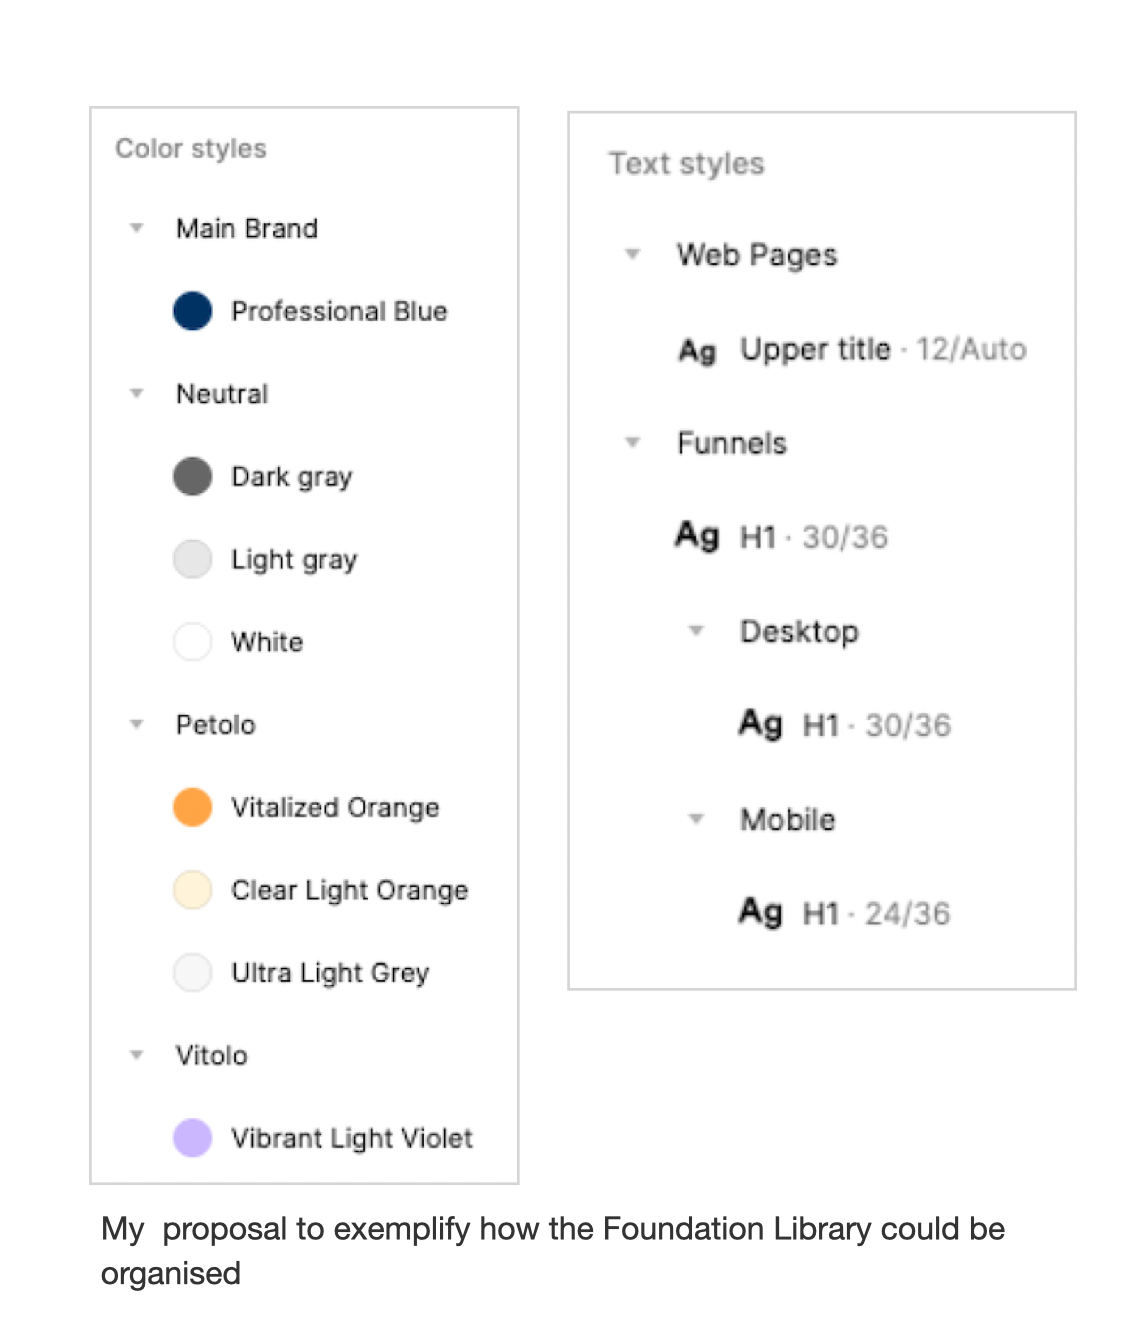Image resolution: width=1128 pixels, height=1336 pixels.
Task: Pick the Dark gray color circle
Action: pyautogui.click(x=192, y=477)
